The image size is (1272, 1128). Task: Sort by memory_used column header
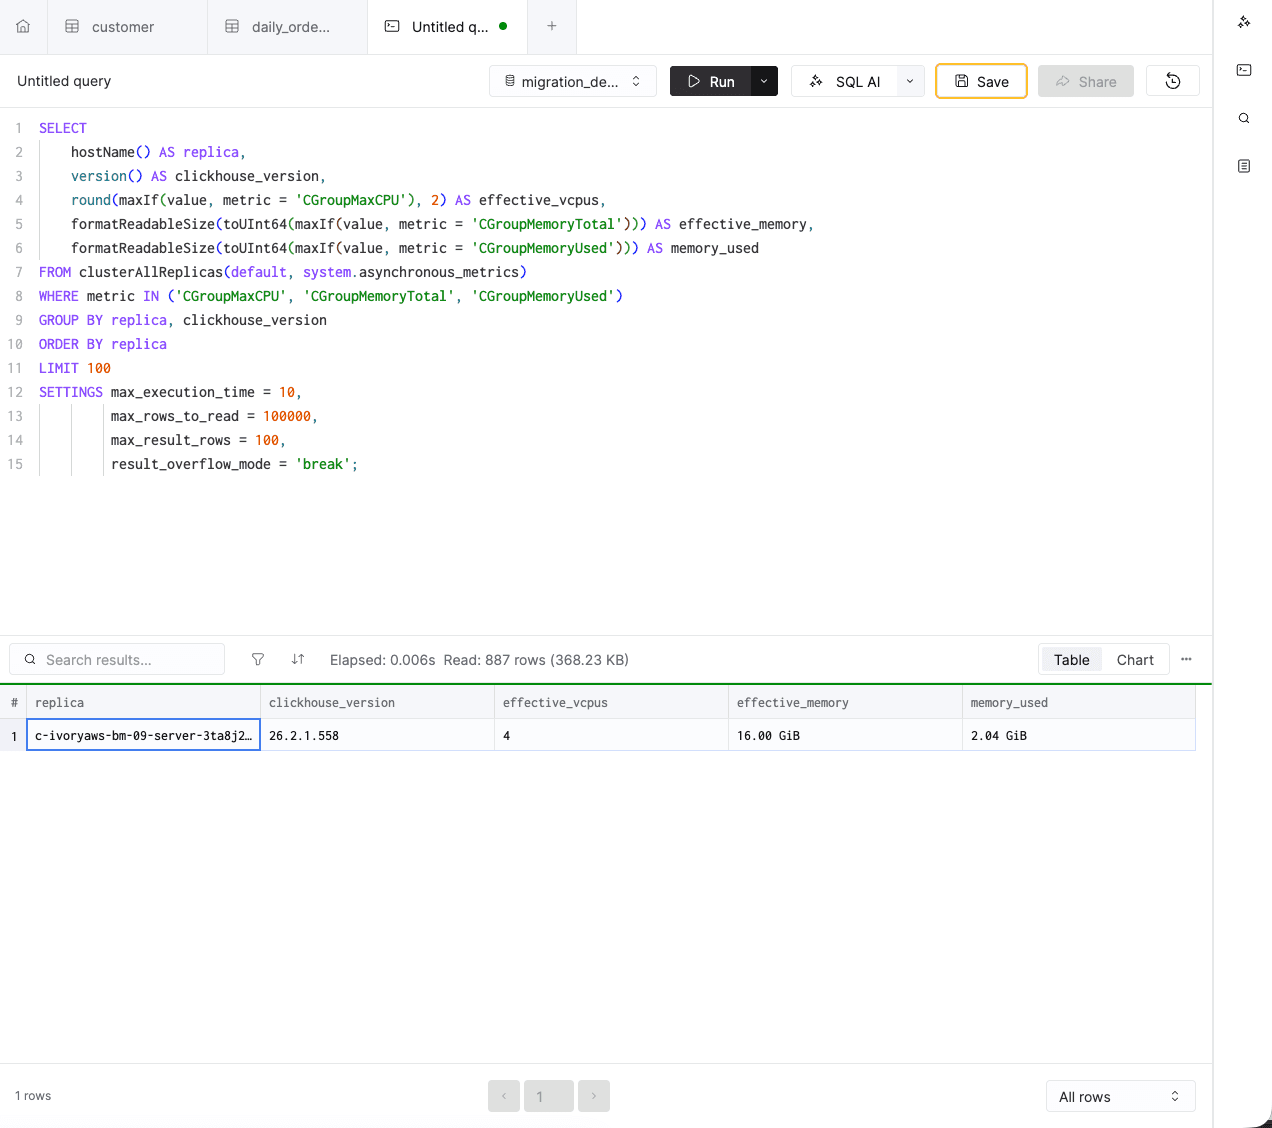(1078, 702)
